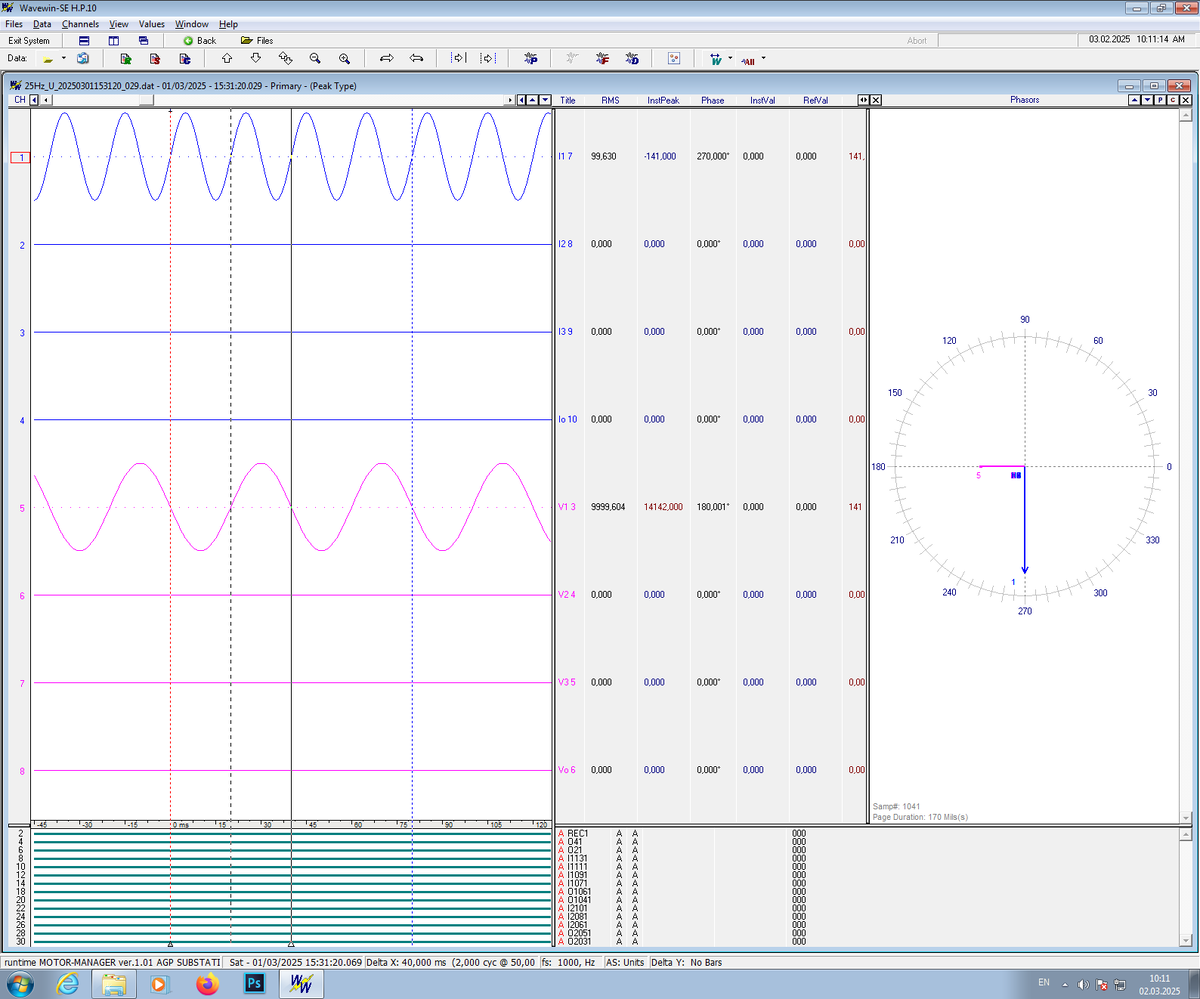Click the scale channels up arrow icon
1200x999 pixels.
pos(227,57)
